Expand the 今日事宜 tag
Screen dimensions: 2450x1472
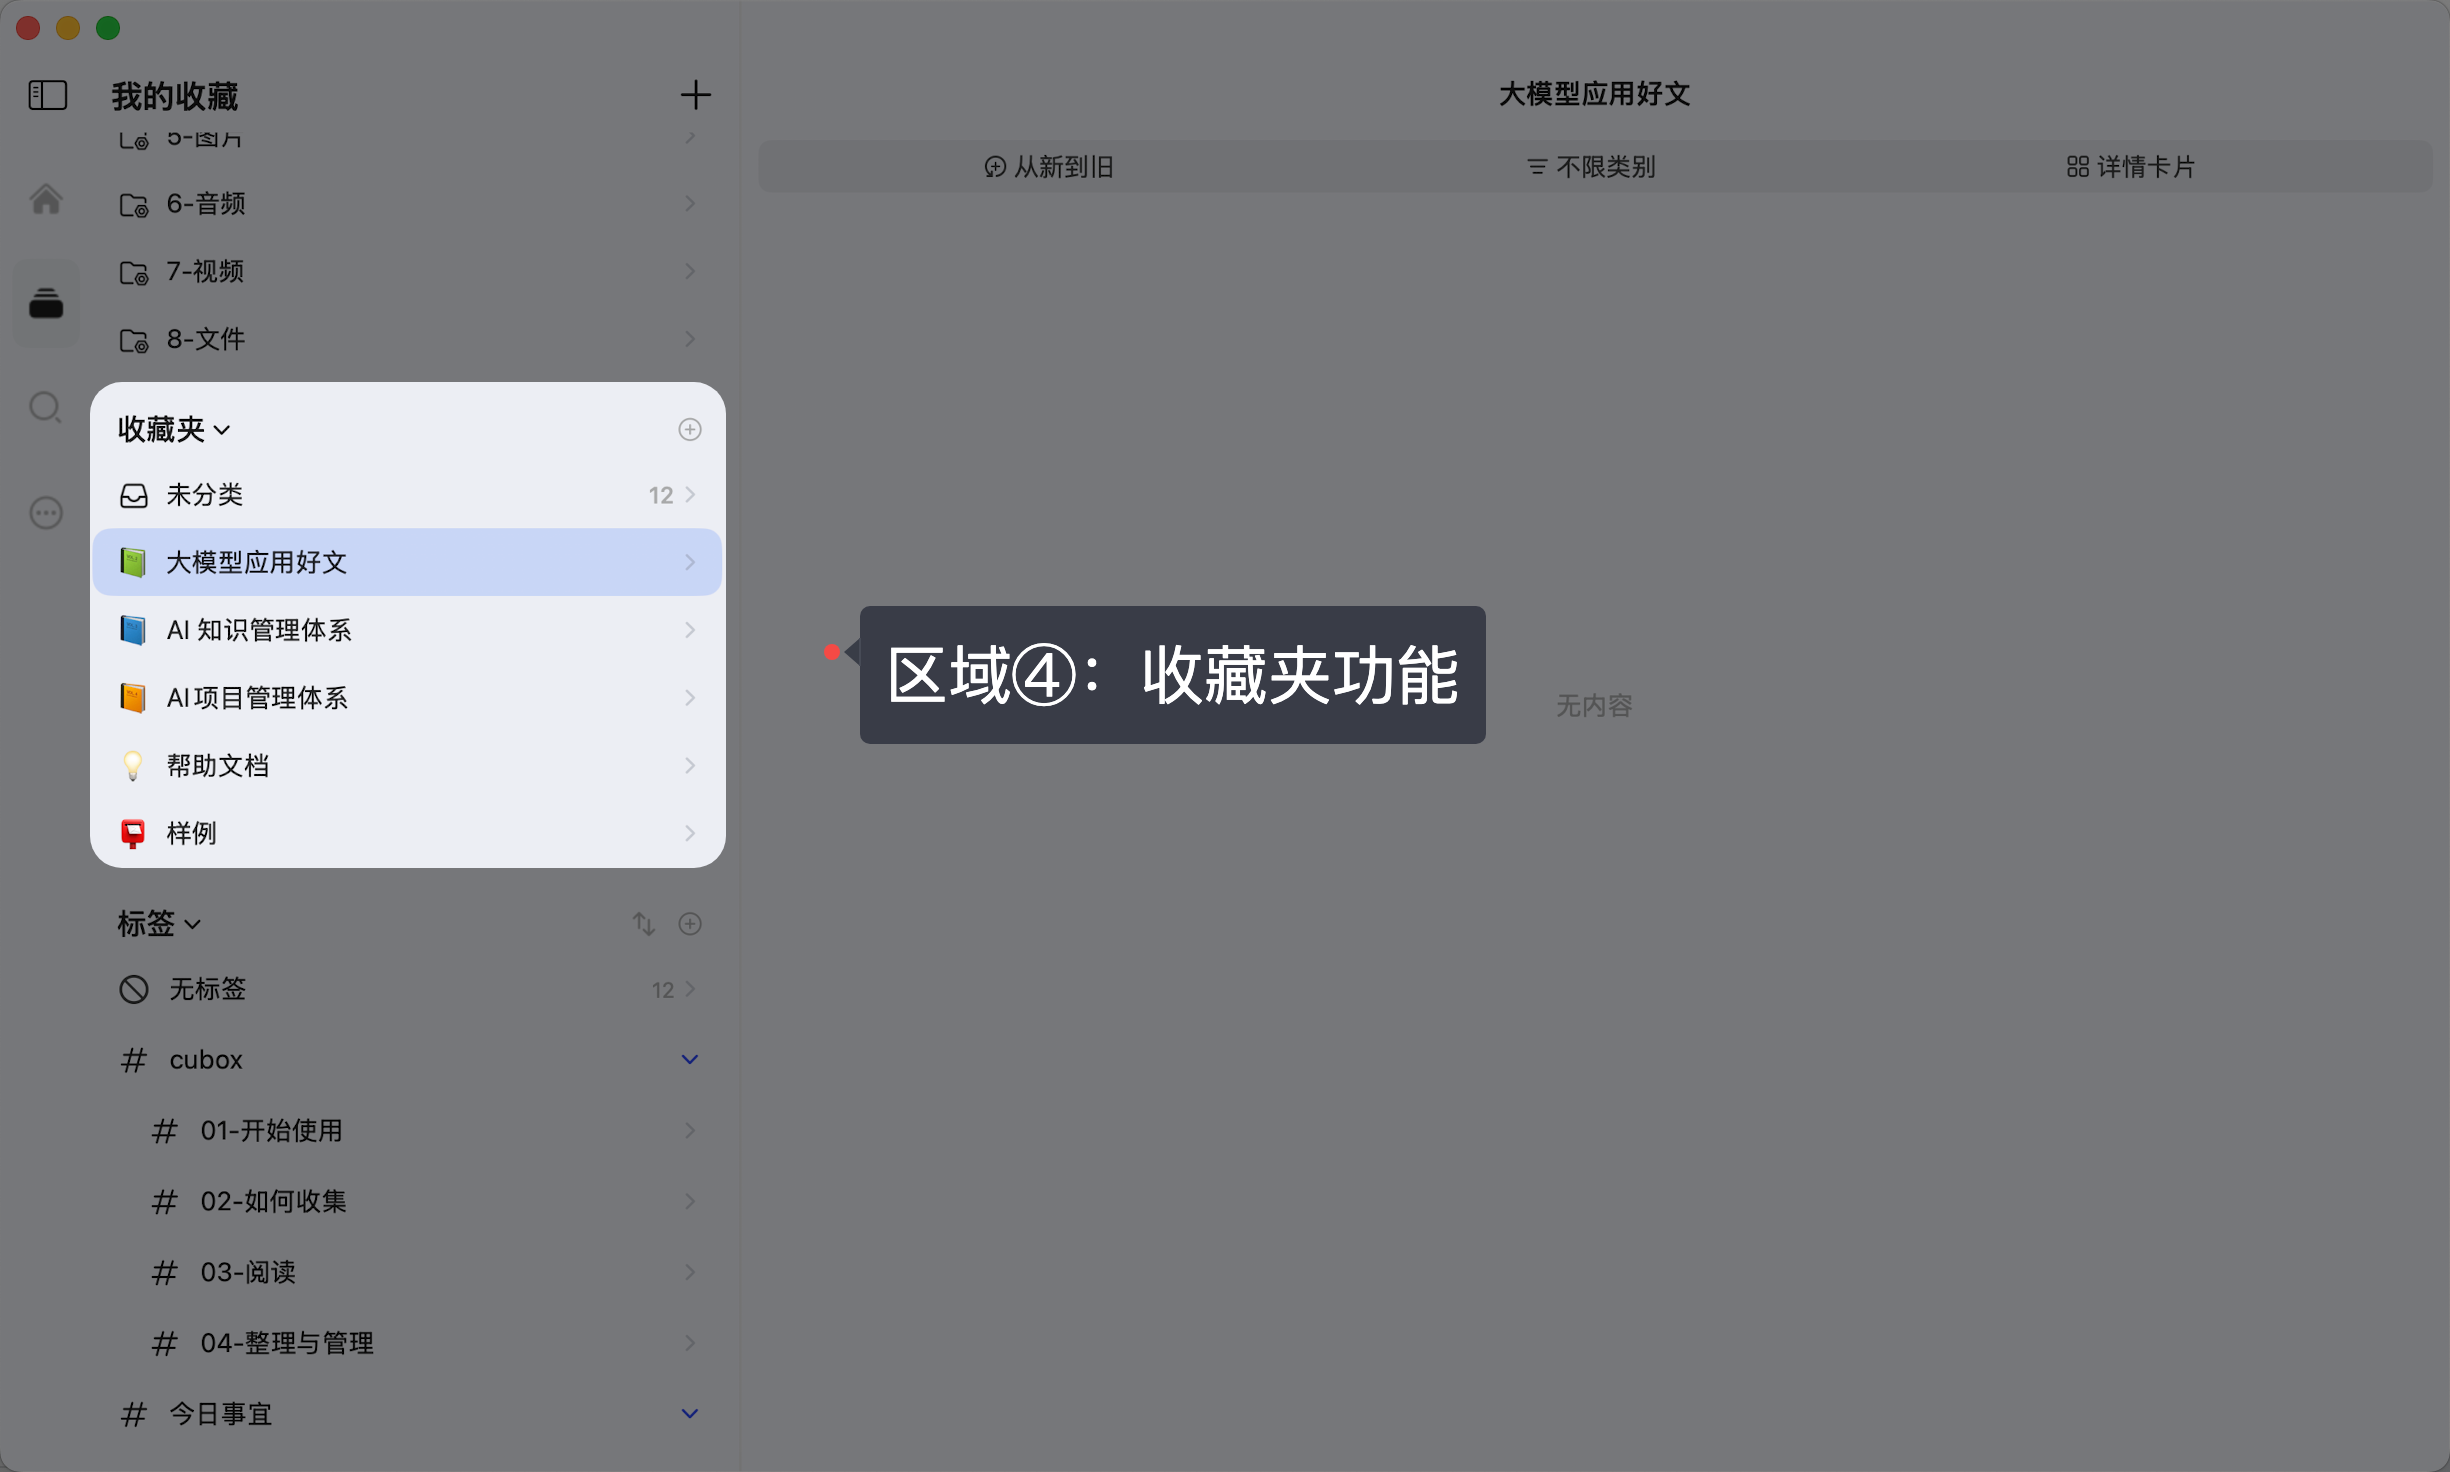(x=688, y=1413)
